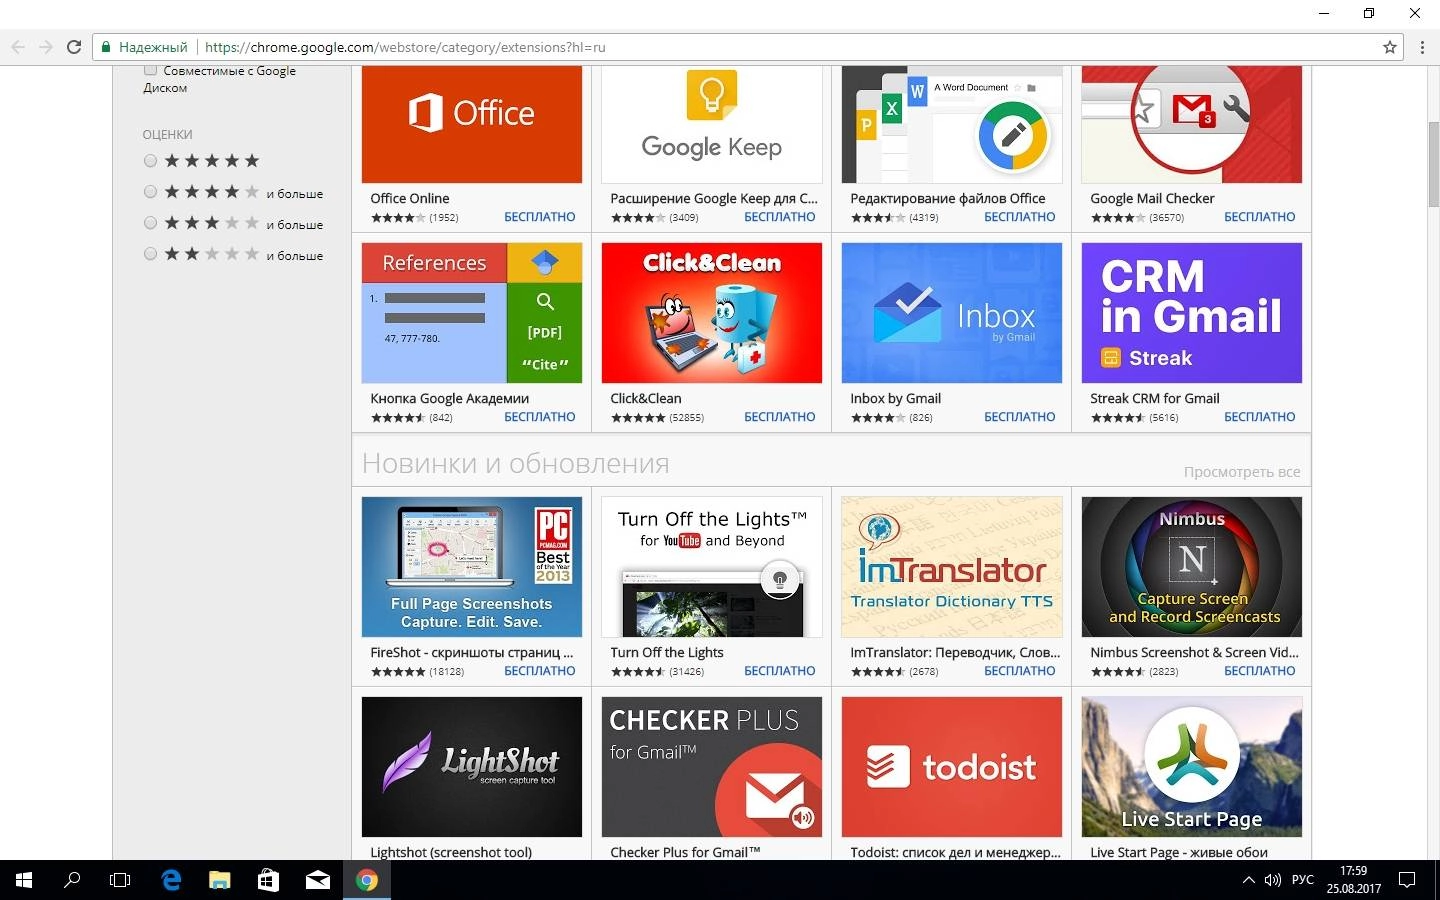
Task: Click БЕСПЛАТНО under Click&Clean
Action: [780, 417]
